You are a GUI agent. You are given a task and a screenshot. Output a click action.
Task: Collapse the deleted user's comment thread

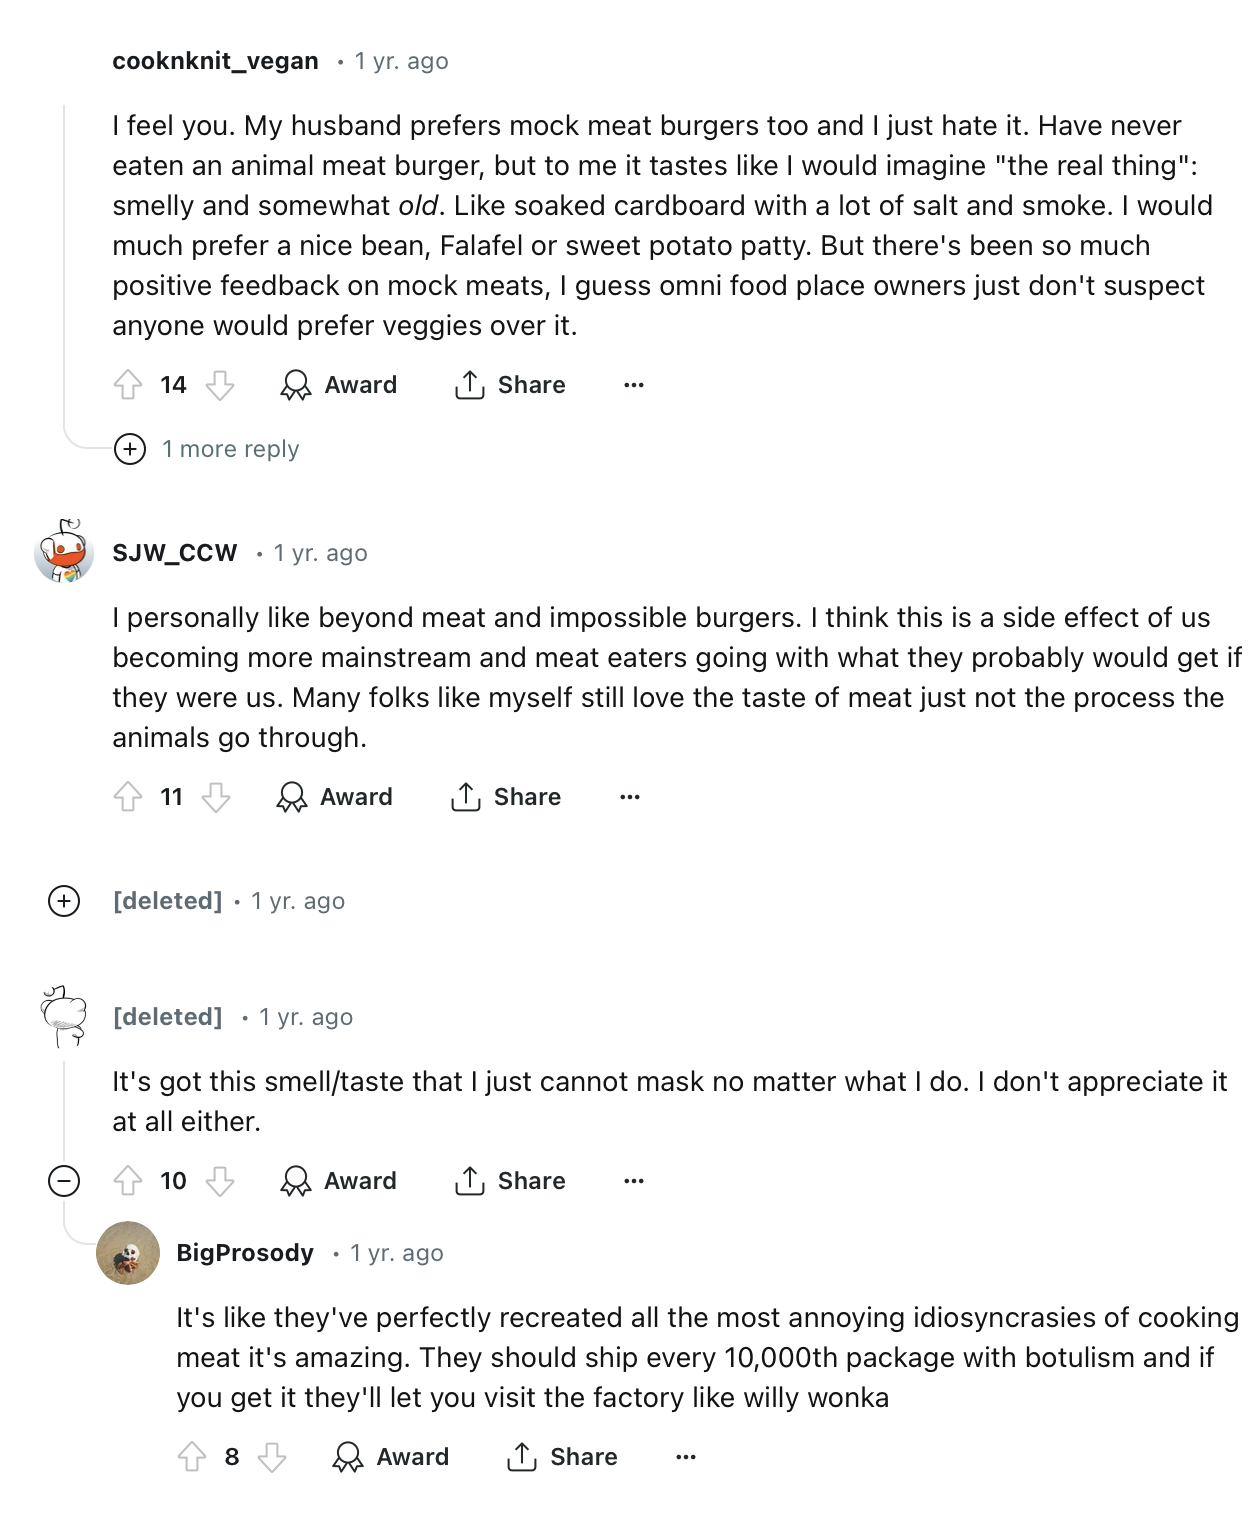click(x=64, y=1181)
